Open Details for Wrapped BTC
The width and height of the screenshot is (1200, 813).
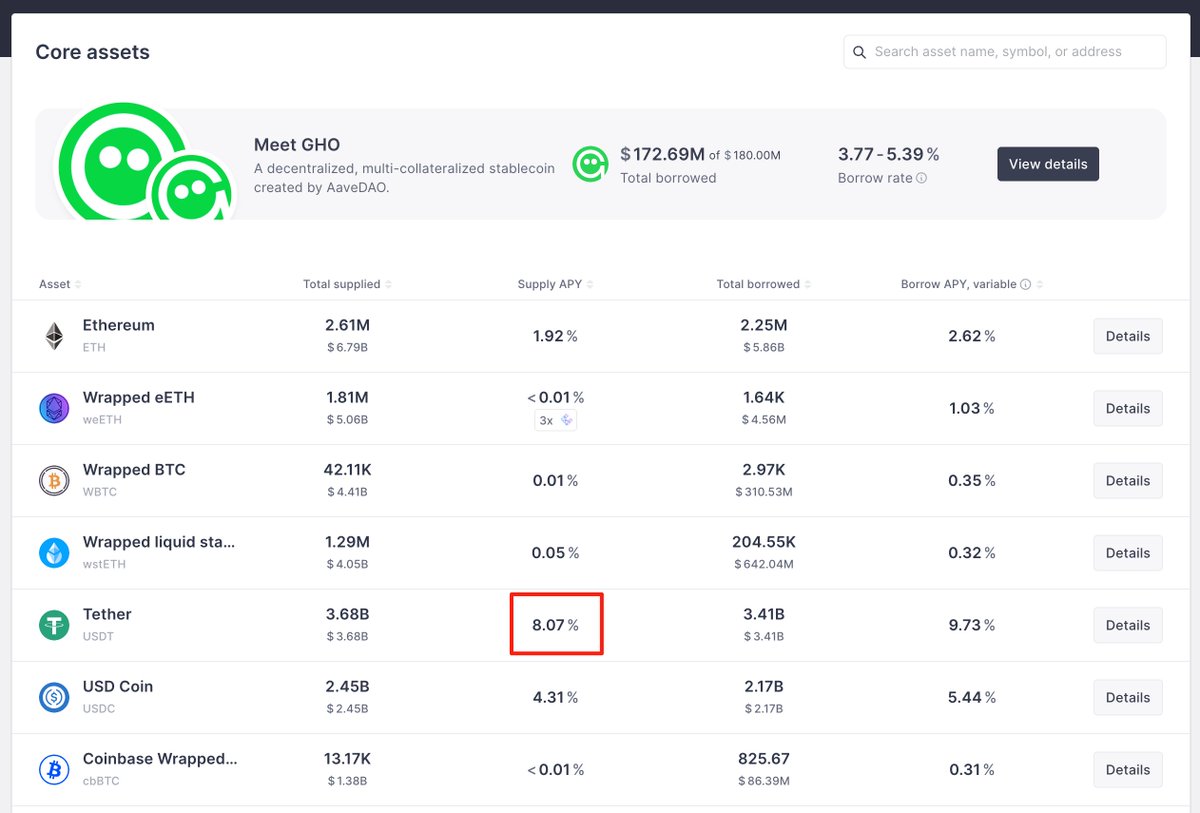point(1128,481)
